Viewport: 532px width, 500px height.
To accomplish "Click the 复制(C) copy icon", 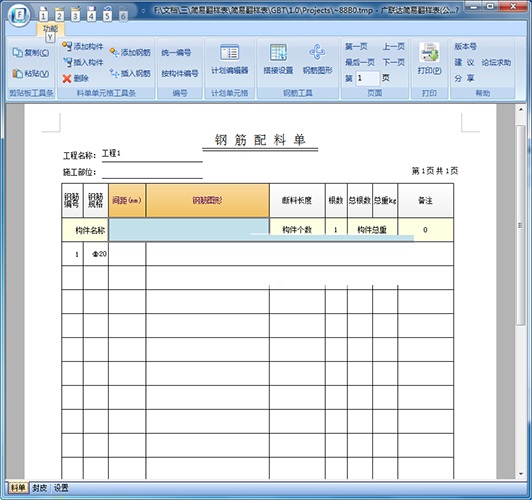I will [x=17, y=53].
